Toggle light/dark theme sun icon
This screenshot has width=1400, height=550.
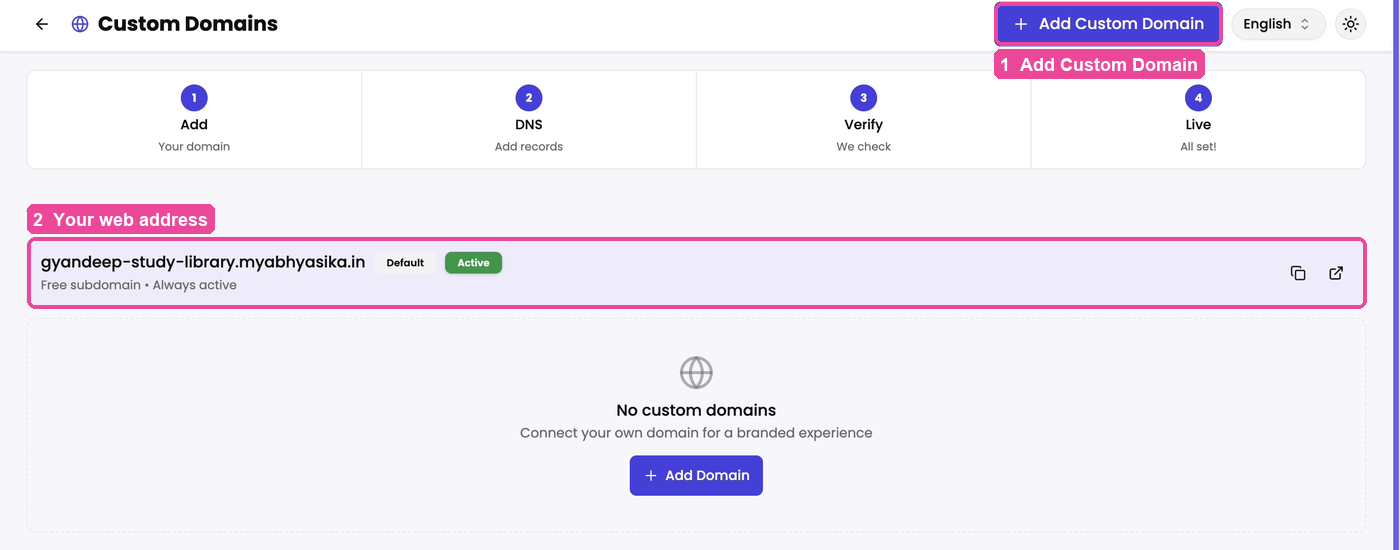pyautogui.click(x=1351, y=24)
